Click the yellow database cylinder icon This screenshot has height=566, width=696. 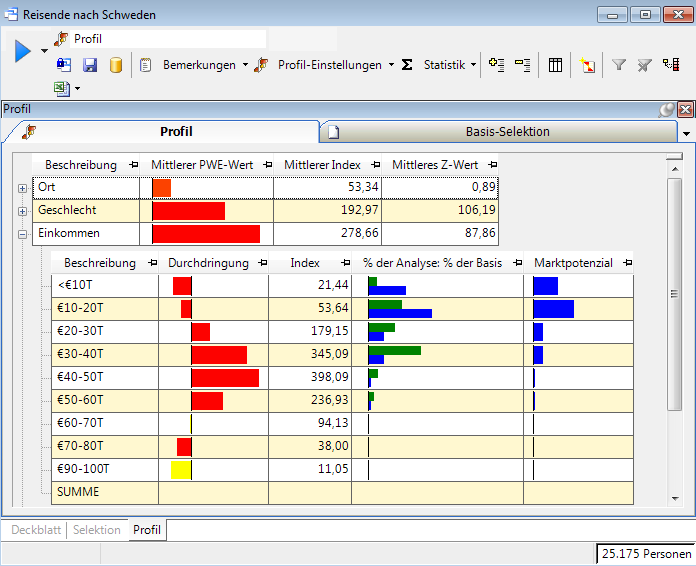point(115,65)
